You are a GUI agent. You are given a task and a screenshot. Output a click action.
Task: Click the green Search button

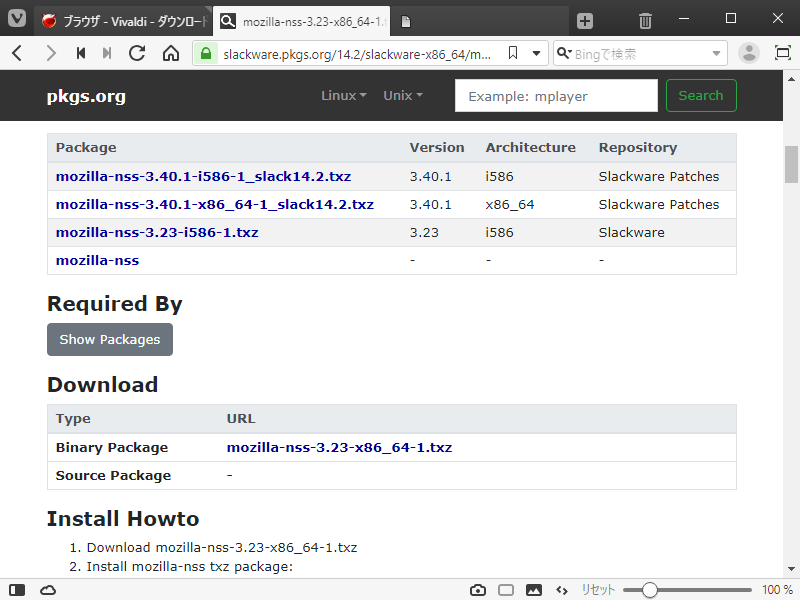pos(701,95)
